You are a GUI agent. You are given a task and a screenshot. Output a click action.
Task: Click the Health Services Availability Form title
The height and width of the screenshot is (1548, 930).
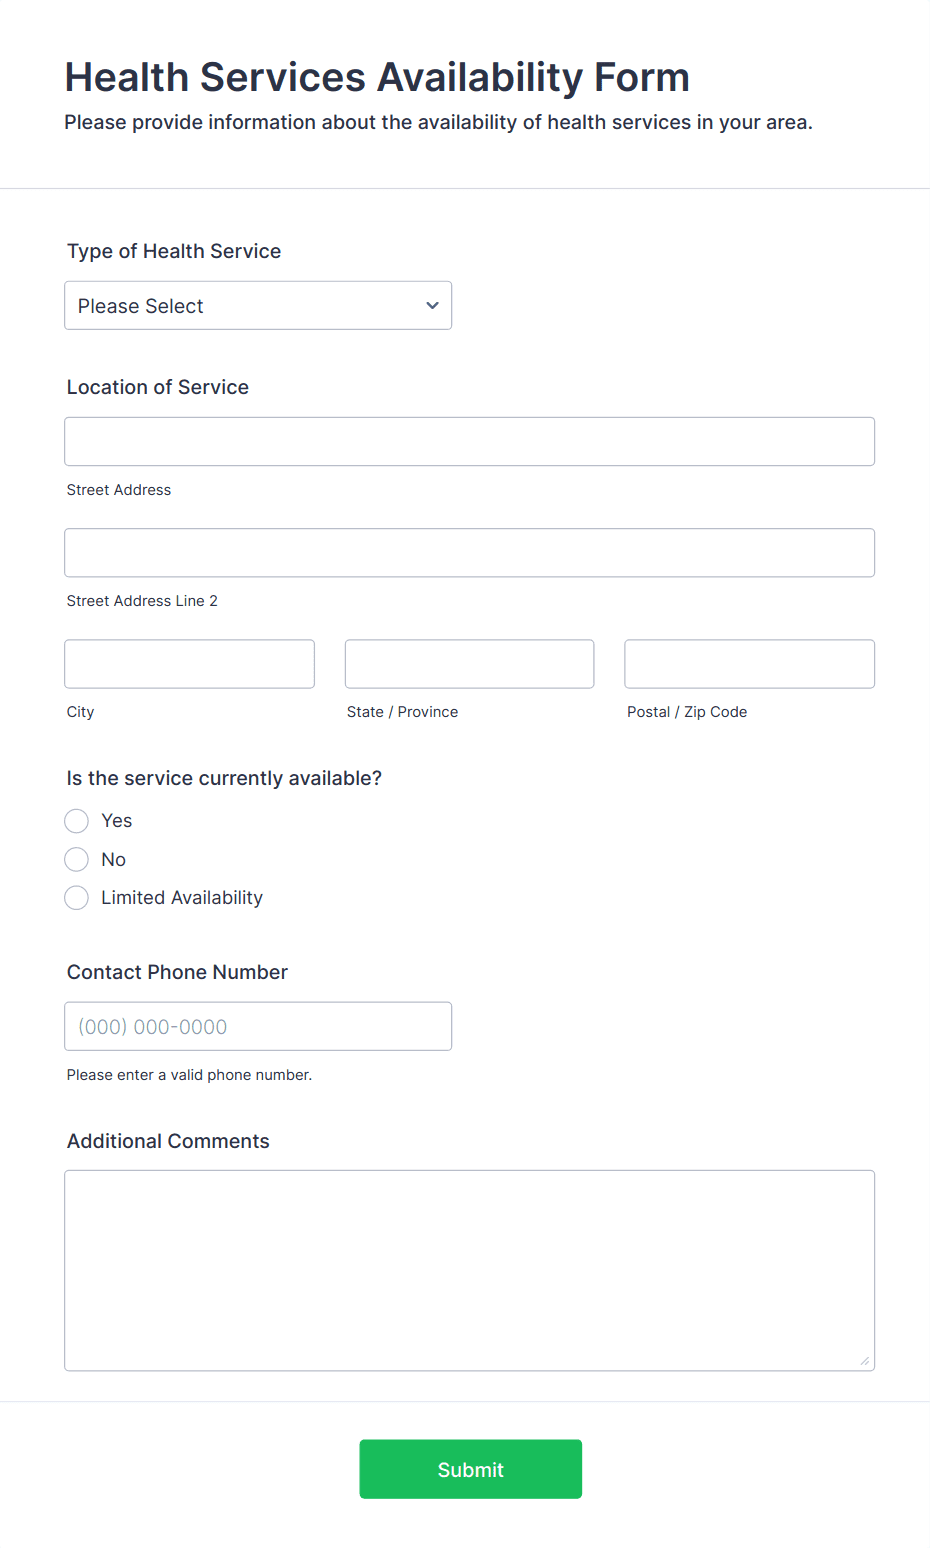(x=377, y=76)
